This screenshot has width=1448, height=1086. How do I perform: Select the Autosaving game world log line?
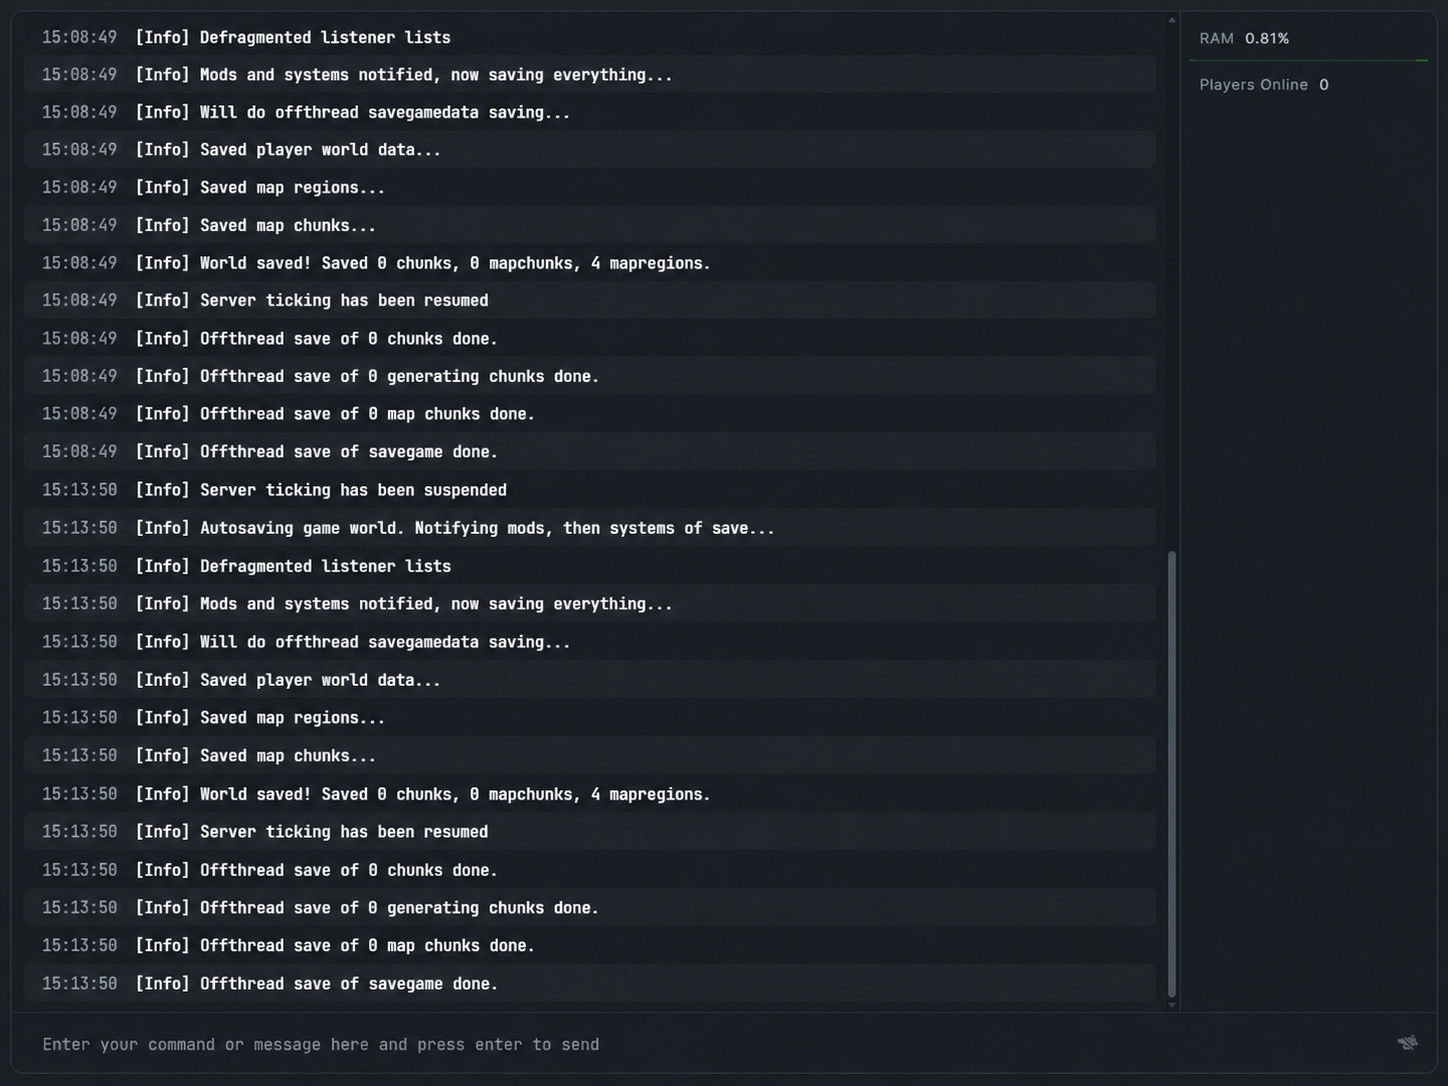[590, 527]
